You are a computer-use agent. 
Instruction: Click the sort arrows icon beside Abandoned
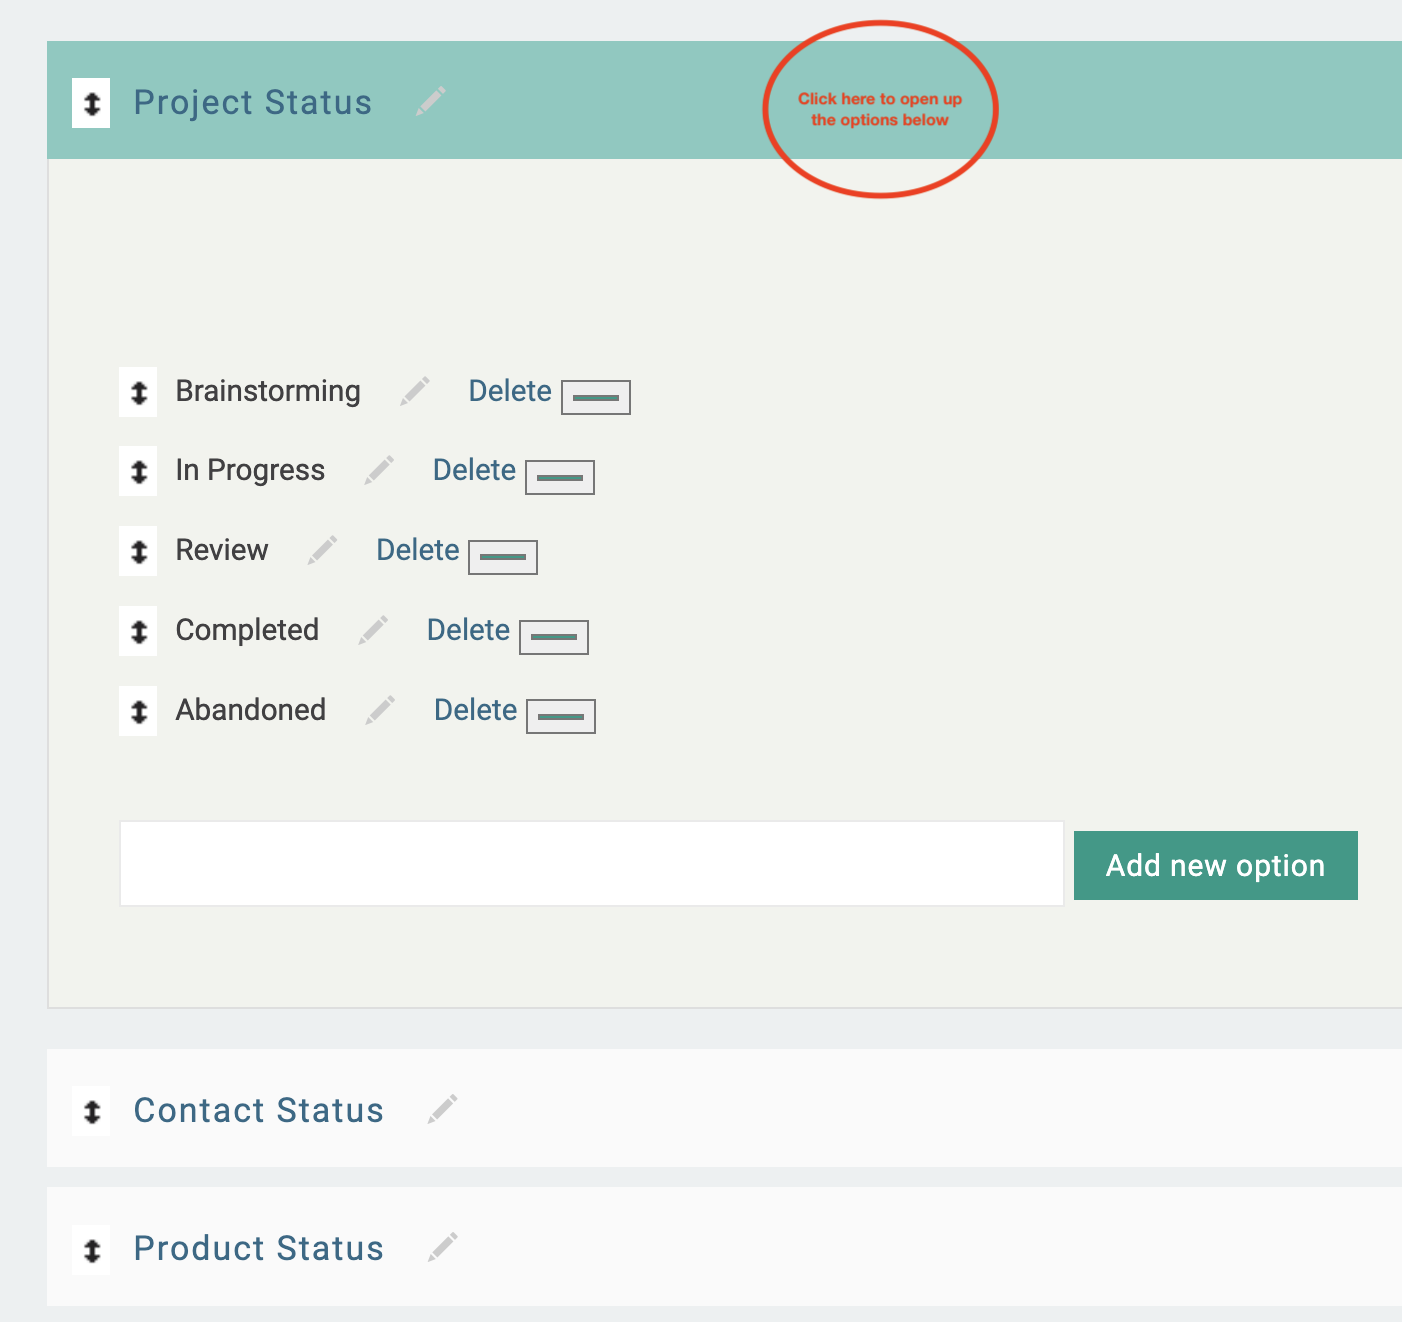point(139,711)
